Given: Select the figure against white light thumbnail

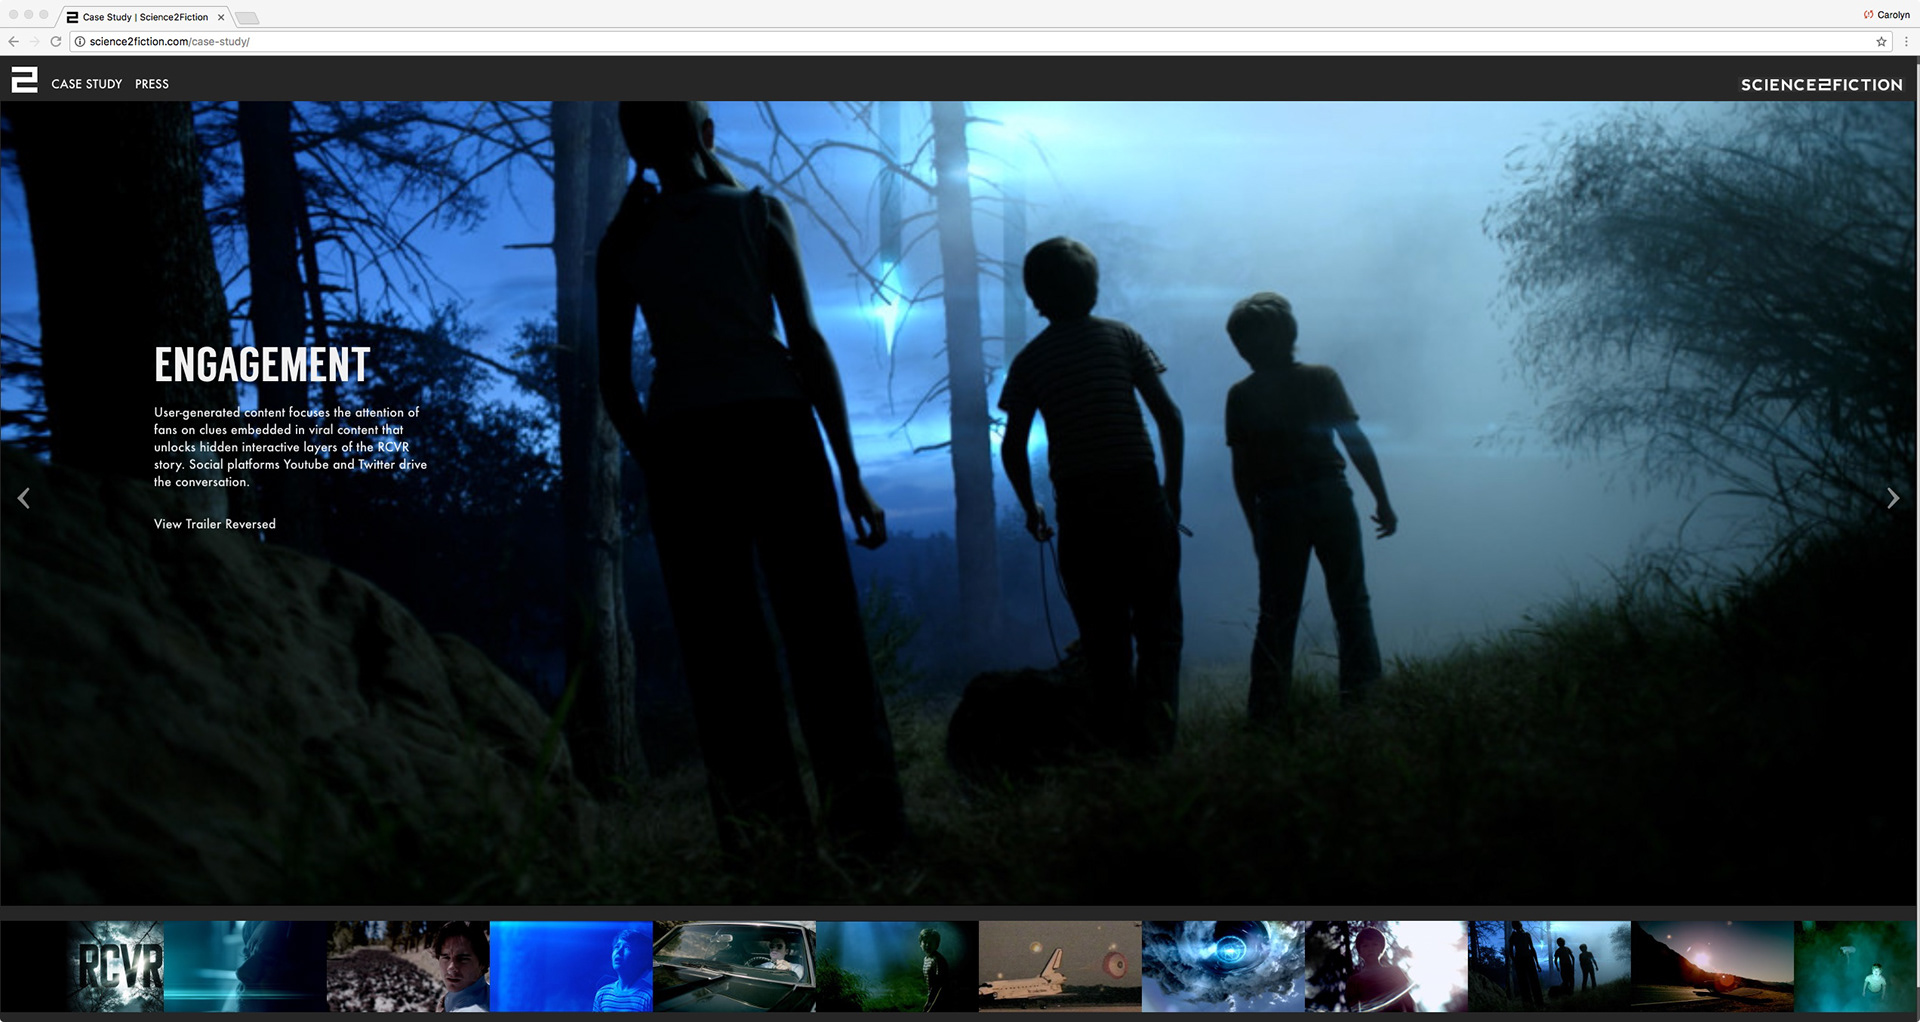Looking at the screenshot, I should (x=1386, y=966).
